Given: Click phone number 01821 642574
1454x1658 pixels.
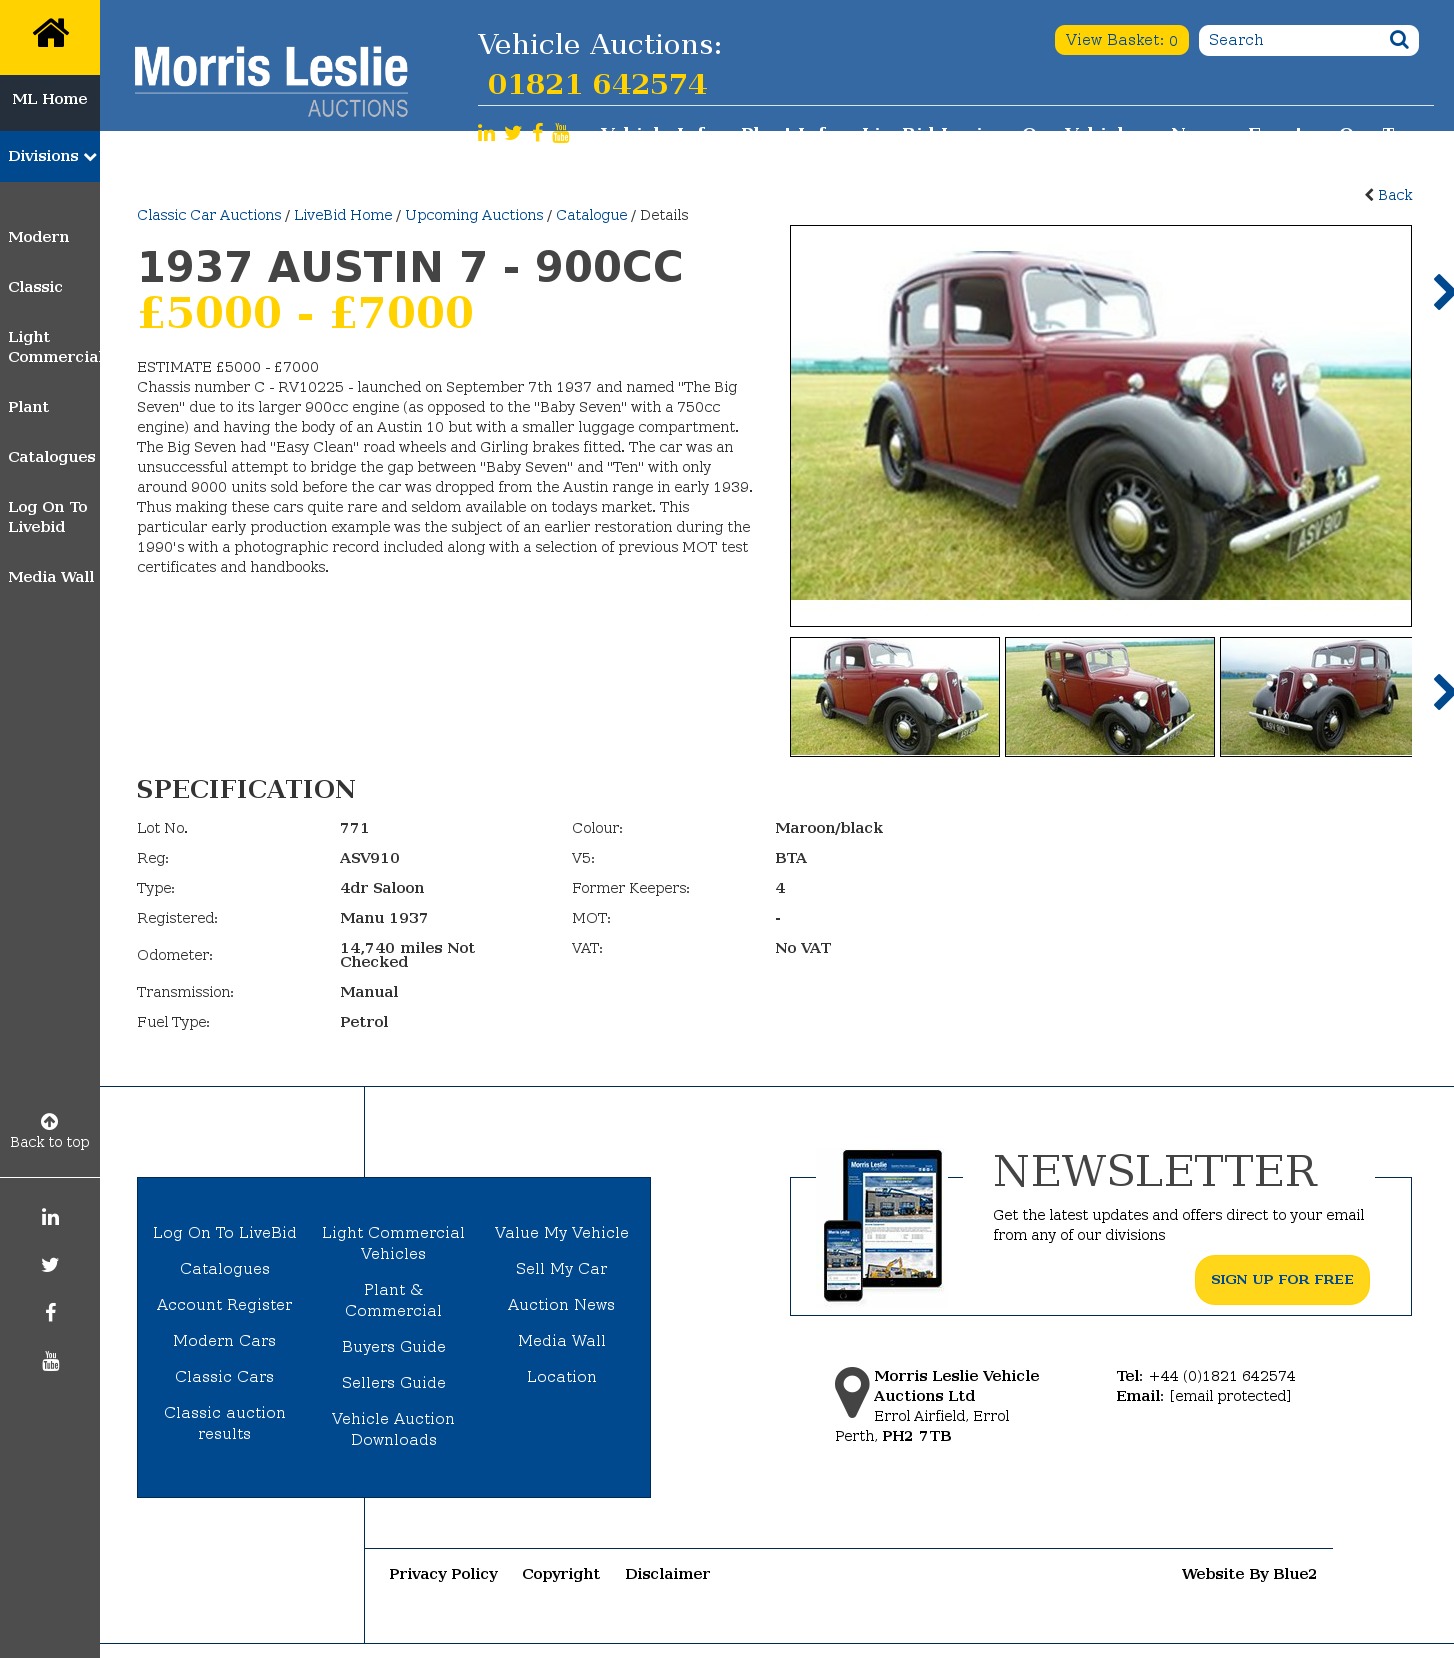Looking at the screenshot, I should (x=597, y=84).
